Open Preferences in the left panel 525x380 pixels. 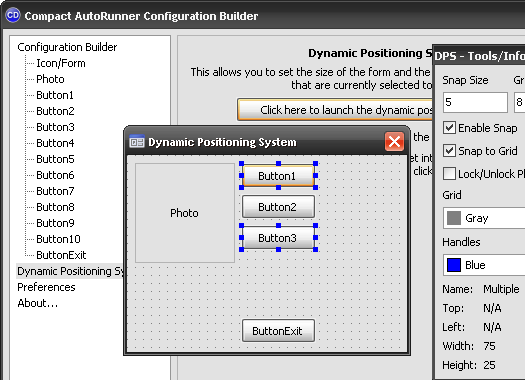pos(46,287)
